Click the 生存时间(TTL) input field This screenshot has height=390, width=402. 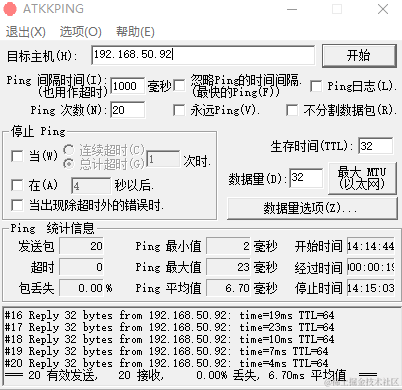click(376, 146)
